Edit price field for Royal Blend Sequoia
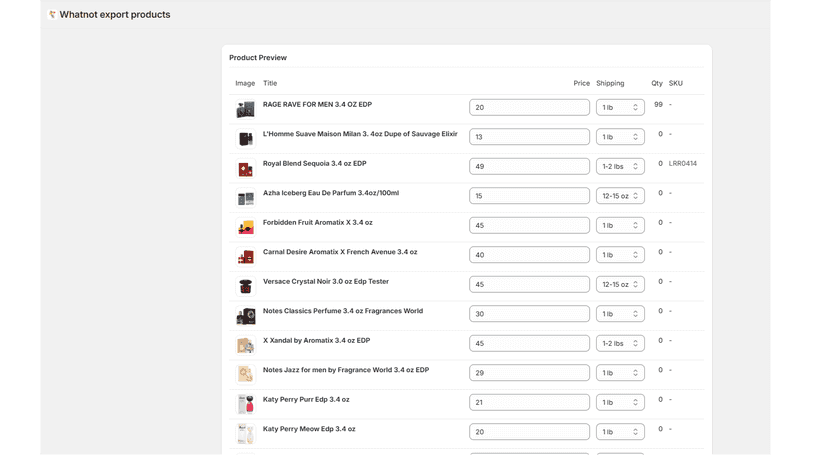 coord(529,166)
